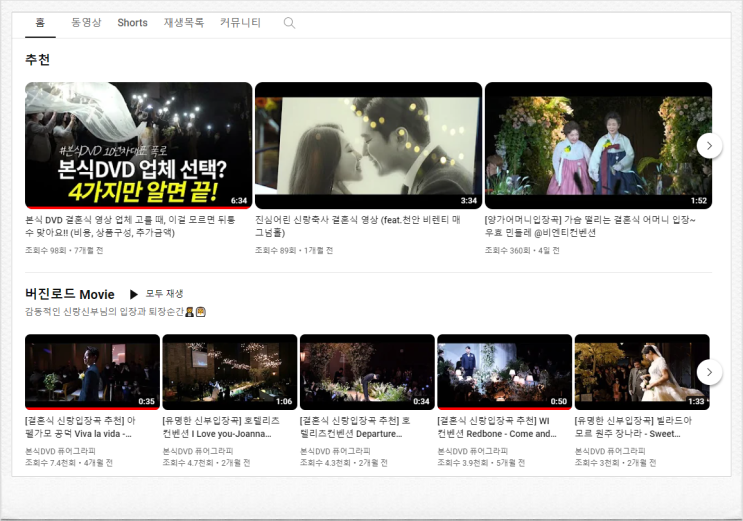743x521 pixels.
Task: Switch to the 홈 tab
Action: click(40, 23)
